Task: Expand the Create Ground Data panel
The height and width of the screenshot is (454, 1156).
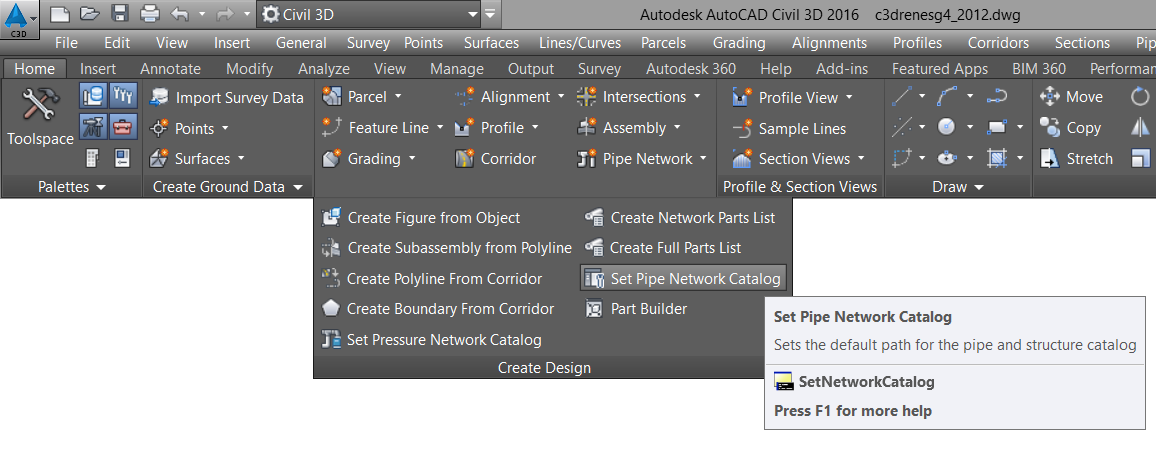Action: point(228,187)
